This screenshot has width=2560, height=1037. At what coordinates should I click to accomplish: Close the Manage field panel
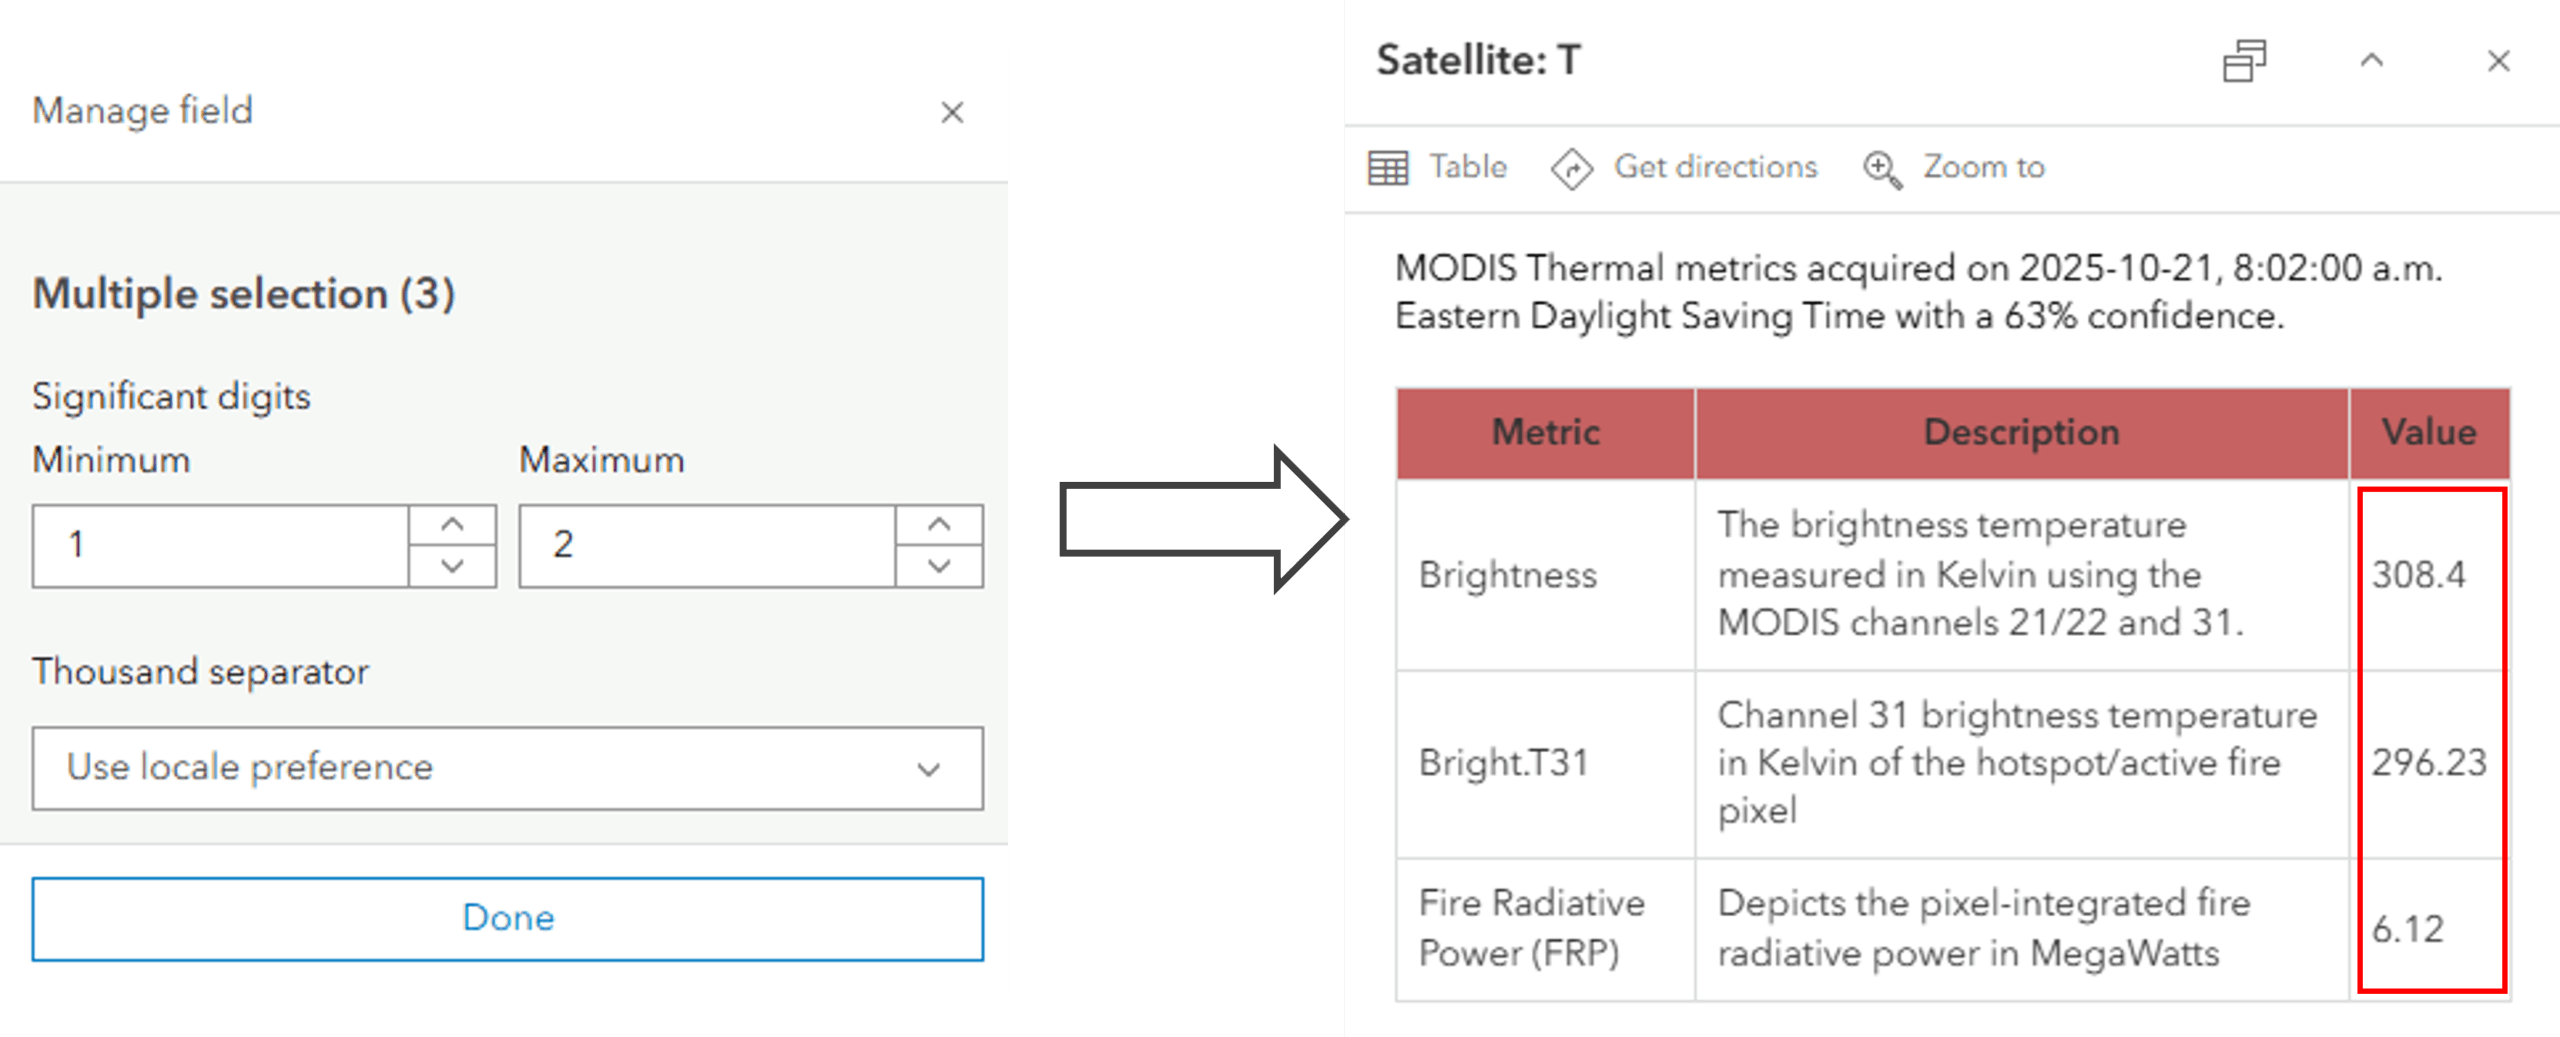click(x=952, y=112)
